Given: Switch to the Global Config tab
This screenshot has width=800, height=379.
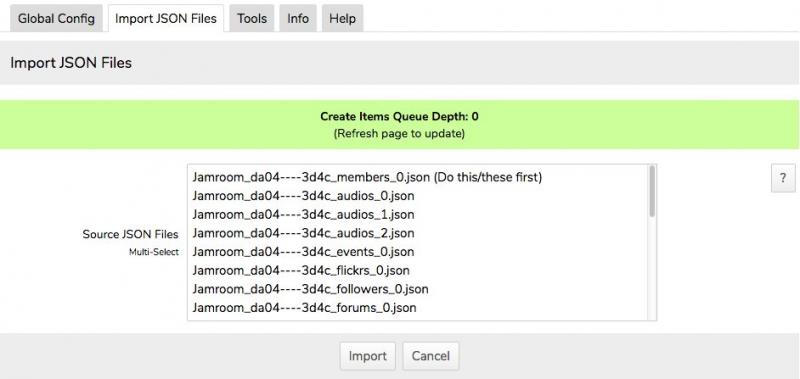Looking at the screenshot, I should point(56,19).
